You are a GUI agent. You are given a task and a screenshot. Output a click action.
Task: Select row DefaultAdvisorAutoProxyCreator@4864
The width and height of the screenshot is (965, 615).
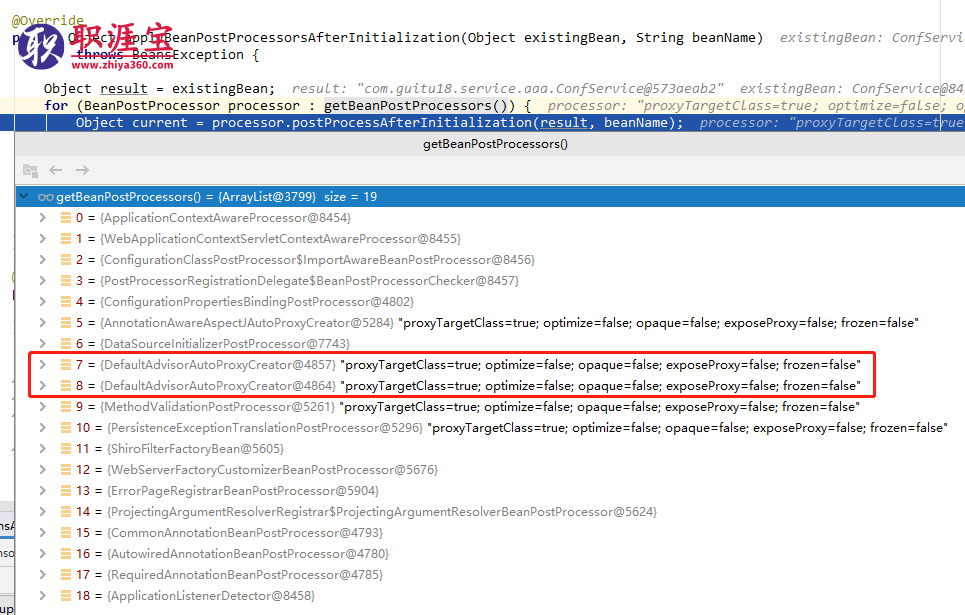[490, 385]
